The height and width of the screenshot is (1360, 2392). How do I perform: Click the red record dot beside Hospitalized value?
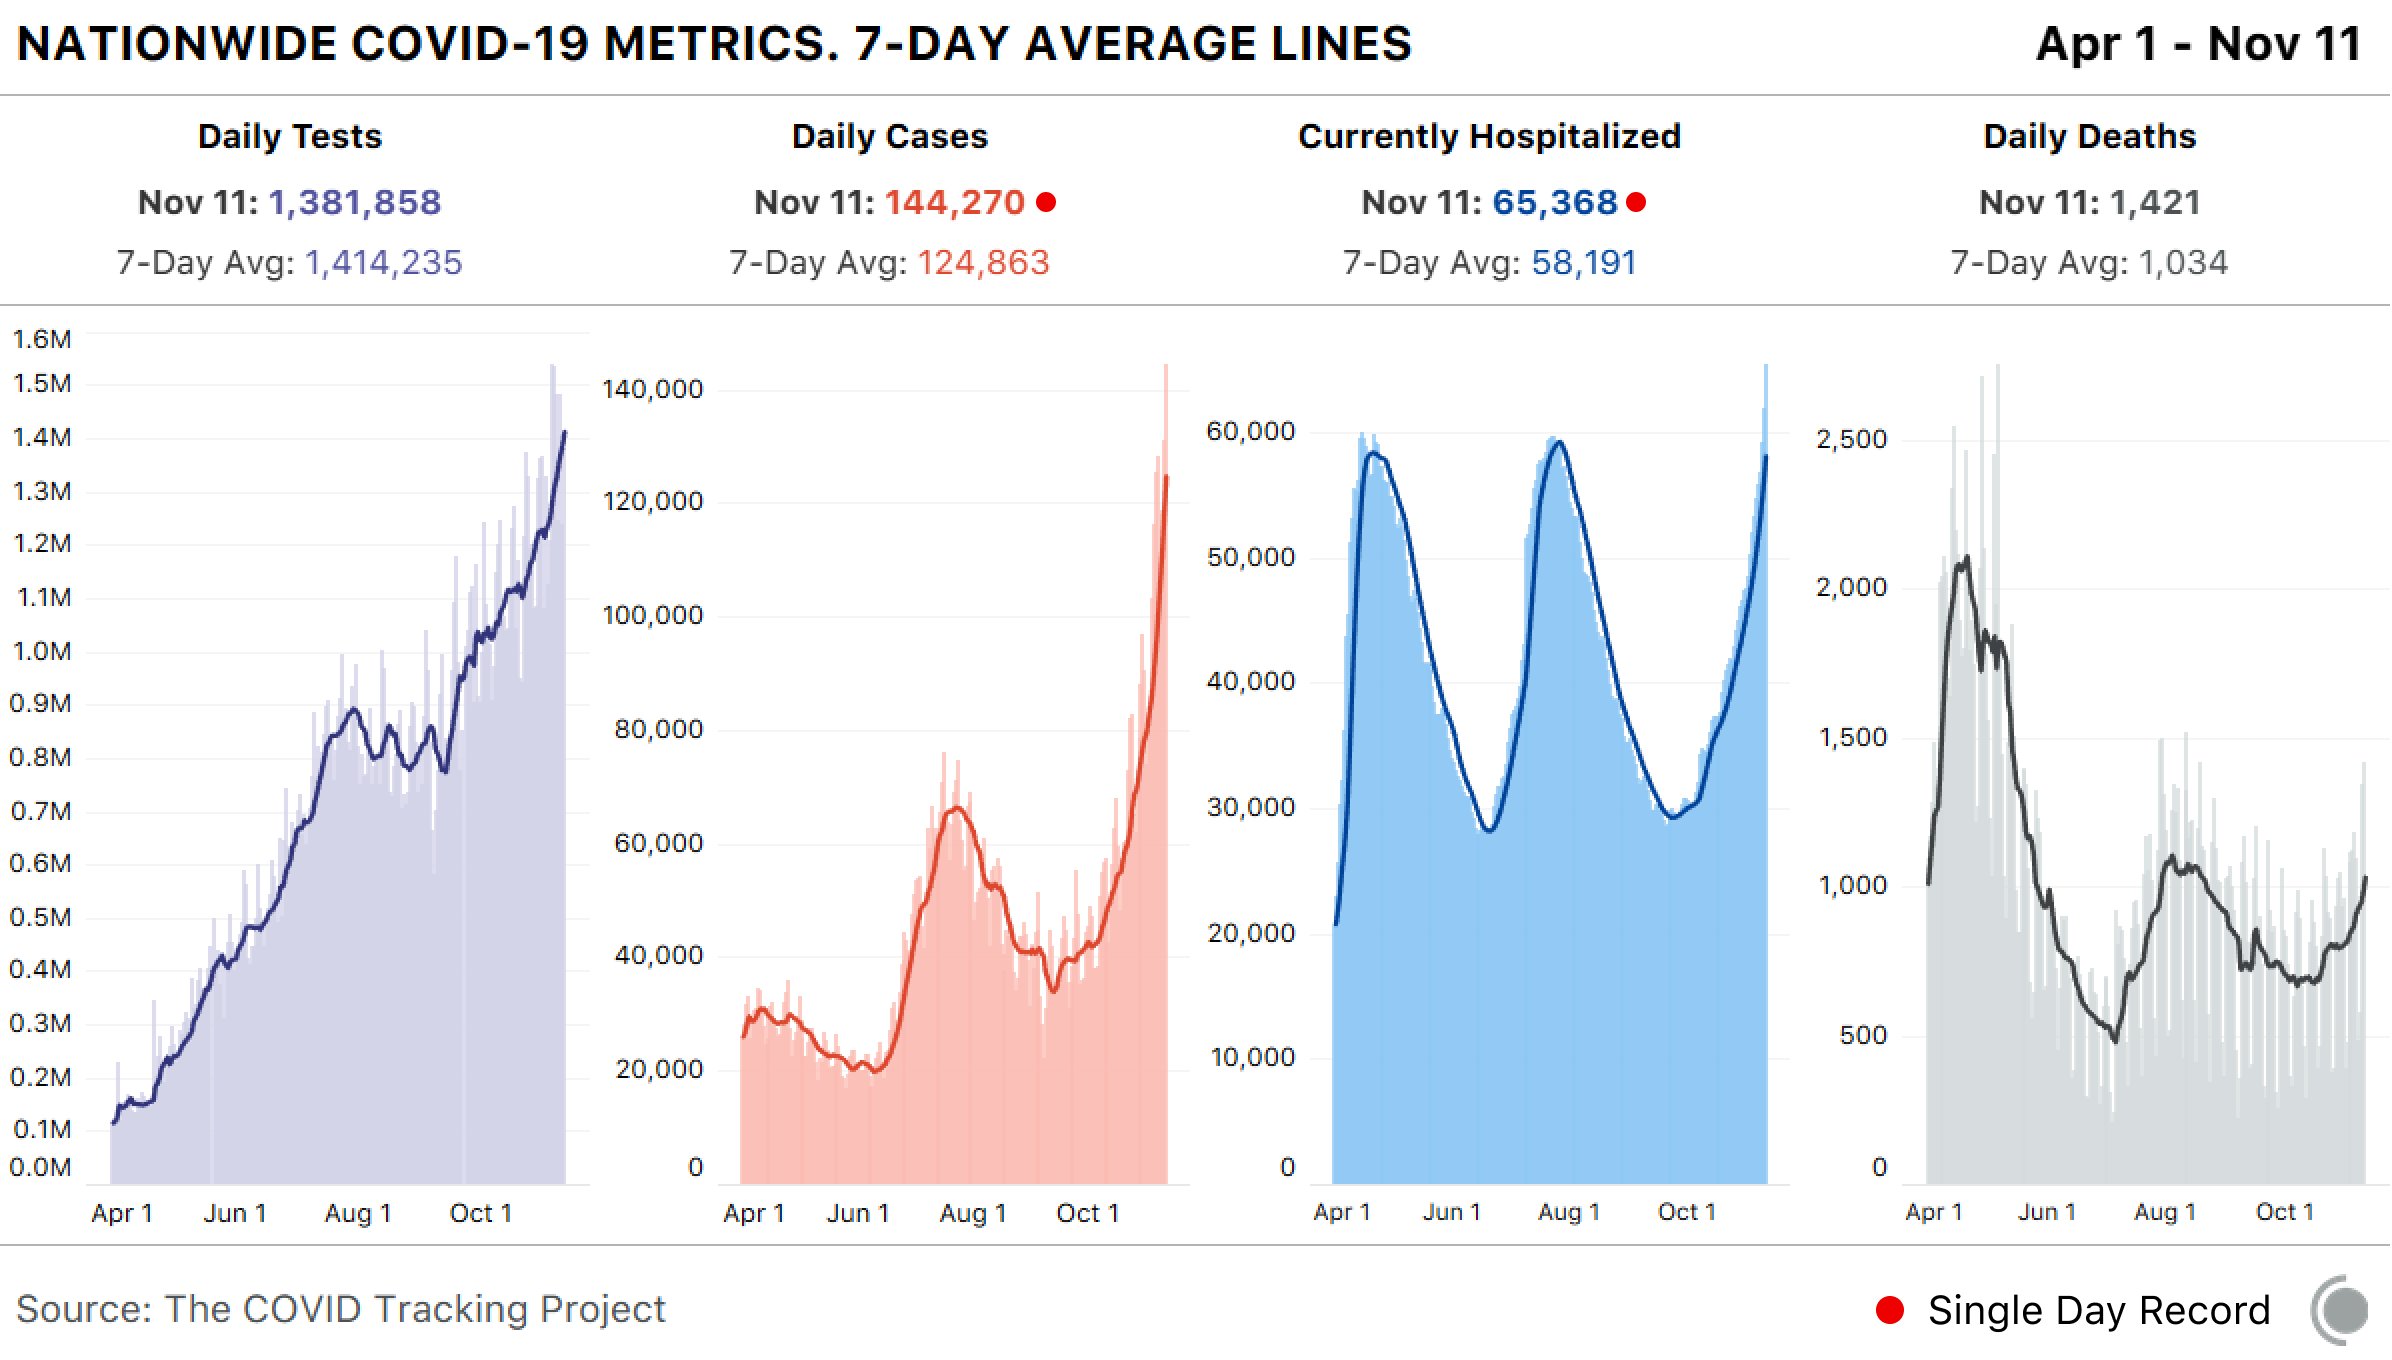tap(1636, 203)
